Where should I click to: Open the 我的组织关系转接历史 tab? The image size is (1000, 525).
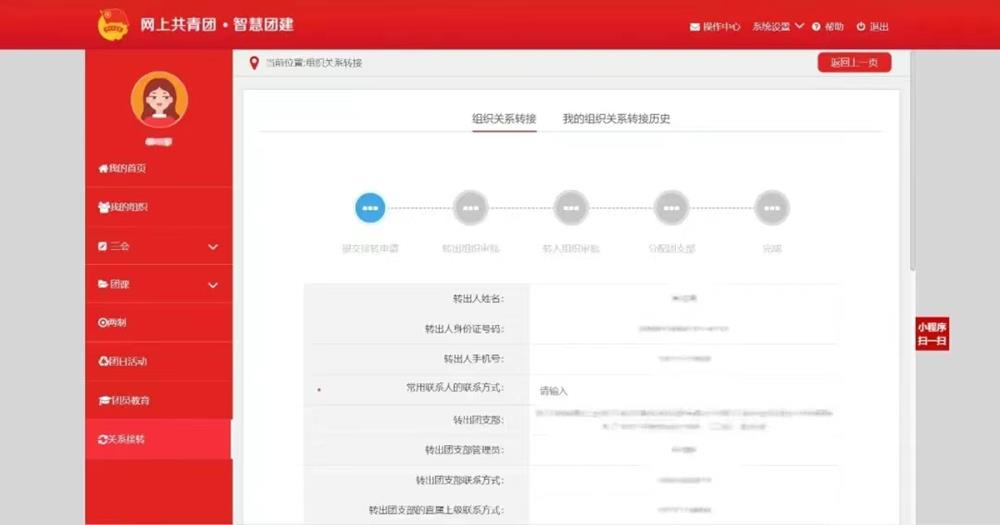click(616, 119)
